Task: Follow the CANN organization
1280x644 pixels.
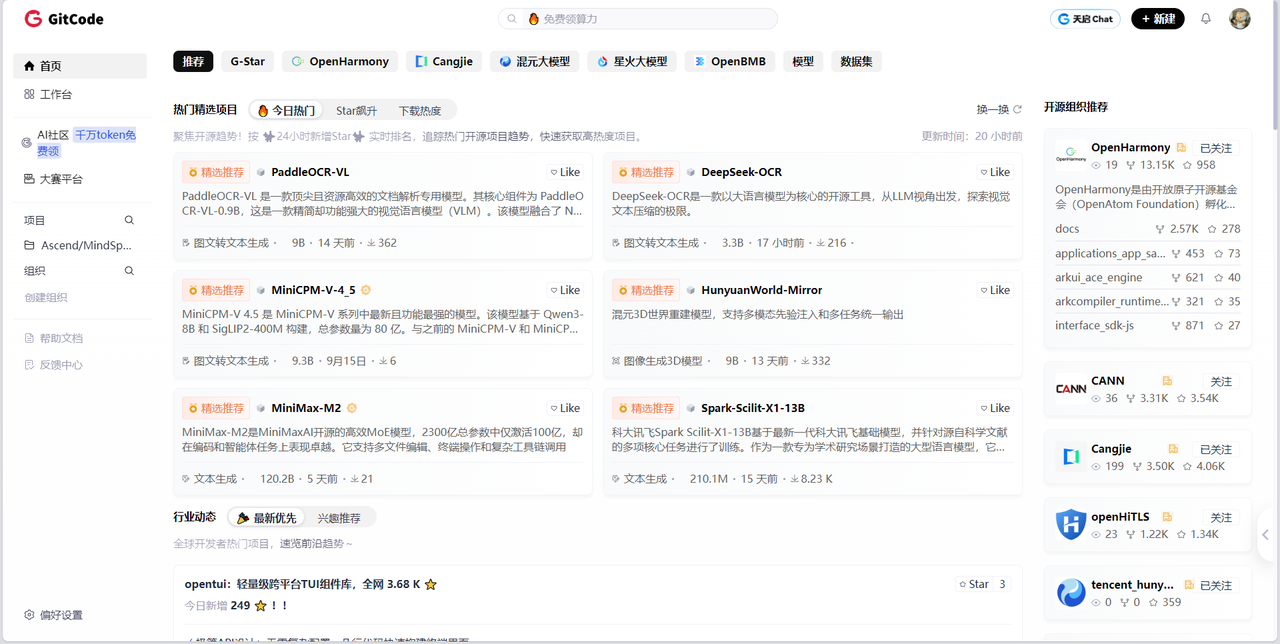Action: tap(1221, 382)
